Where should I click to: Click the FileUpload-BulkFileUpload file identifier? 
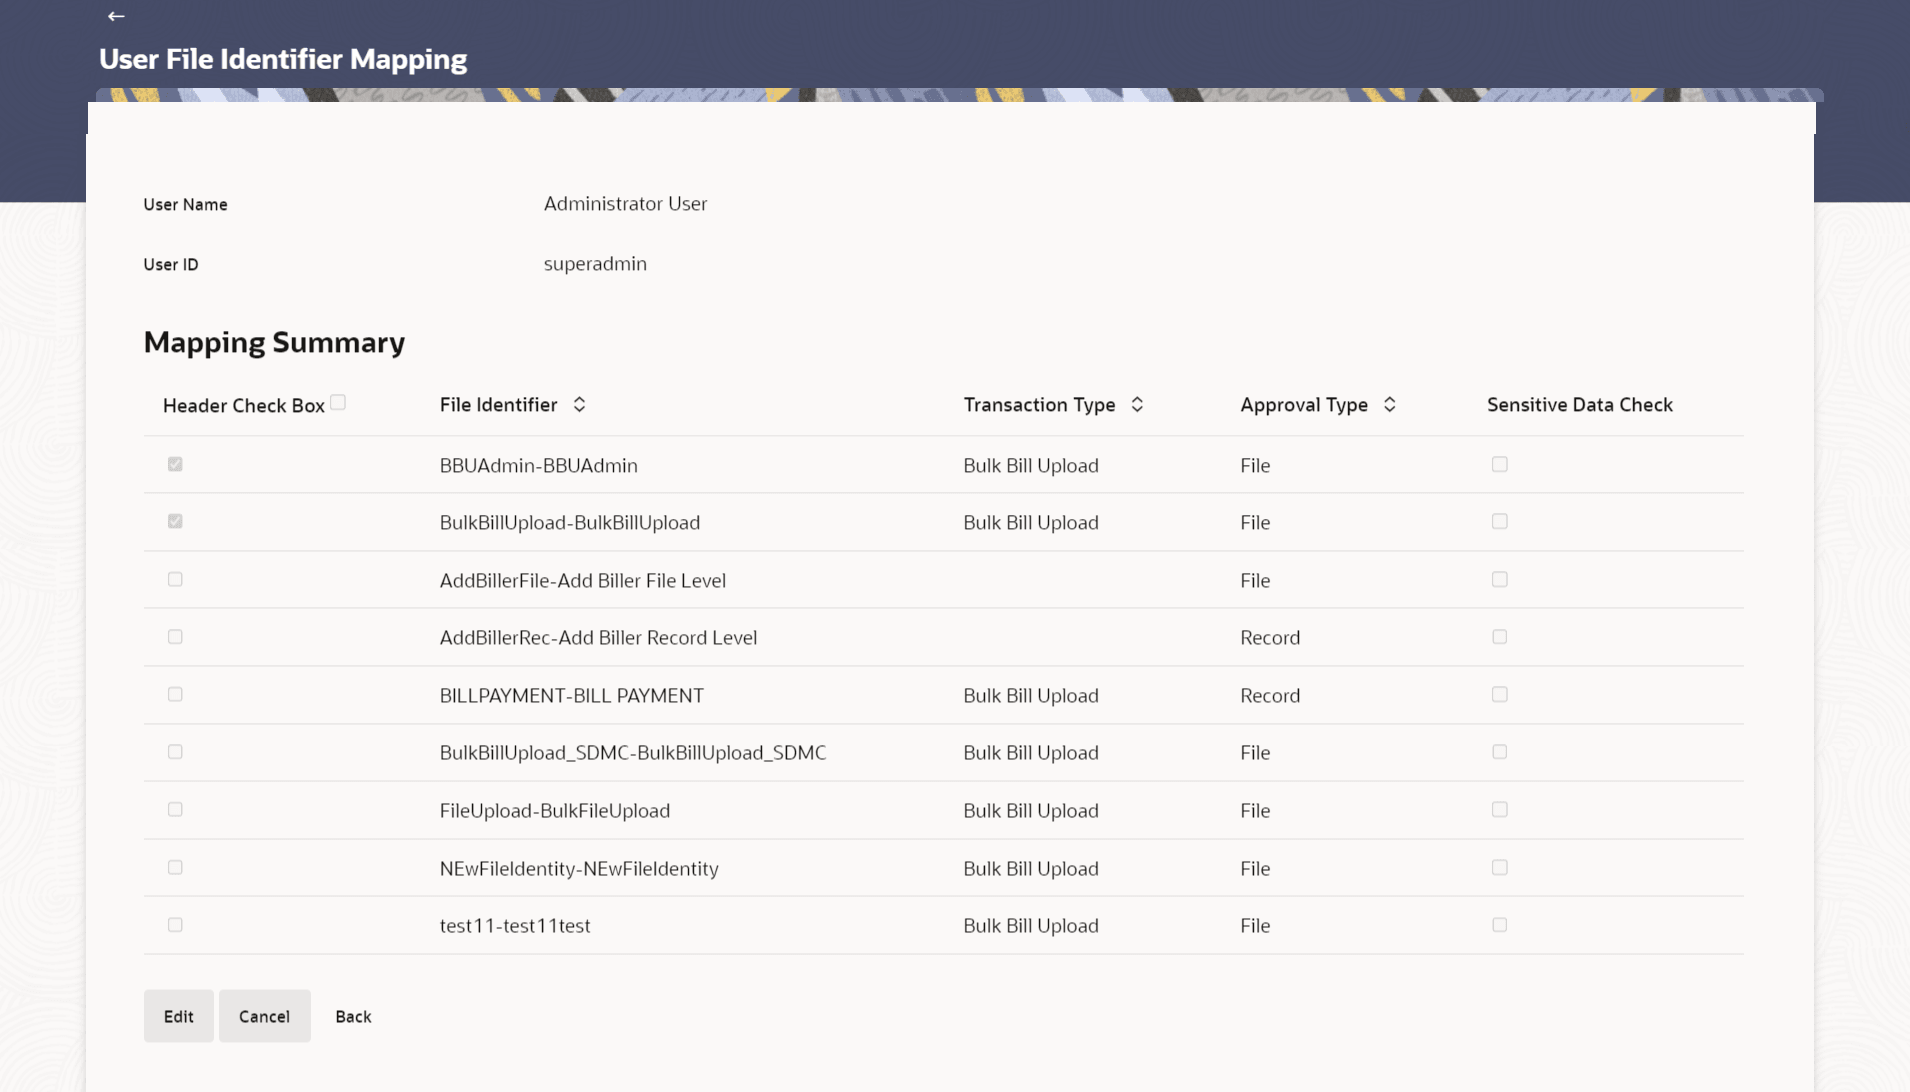coord(554,811)
